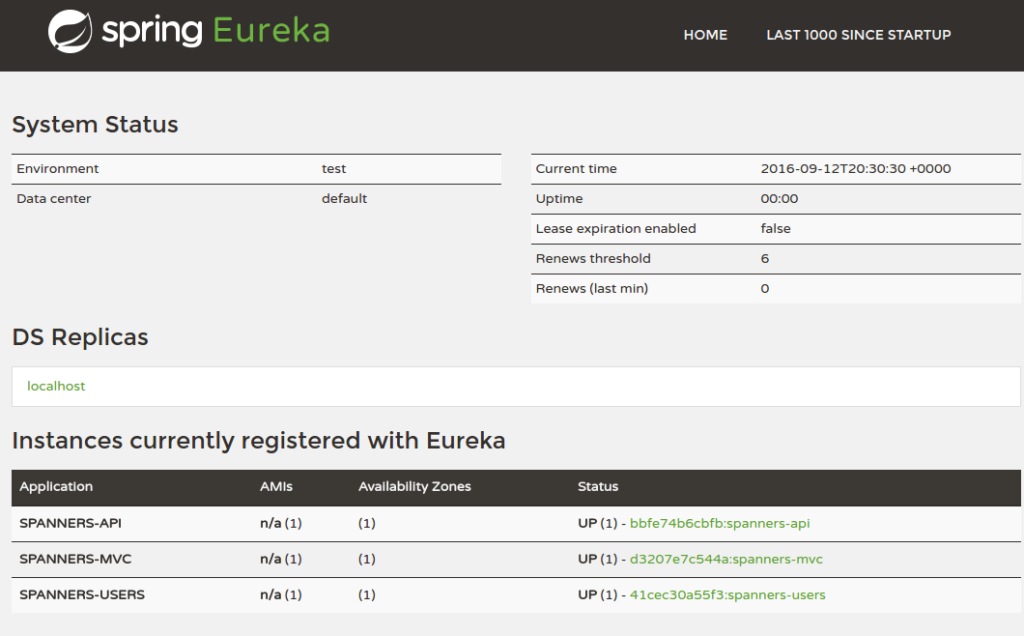Click the AMIs column header

(276, 487)
